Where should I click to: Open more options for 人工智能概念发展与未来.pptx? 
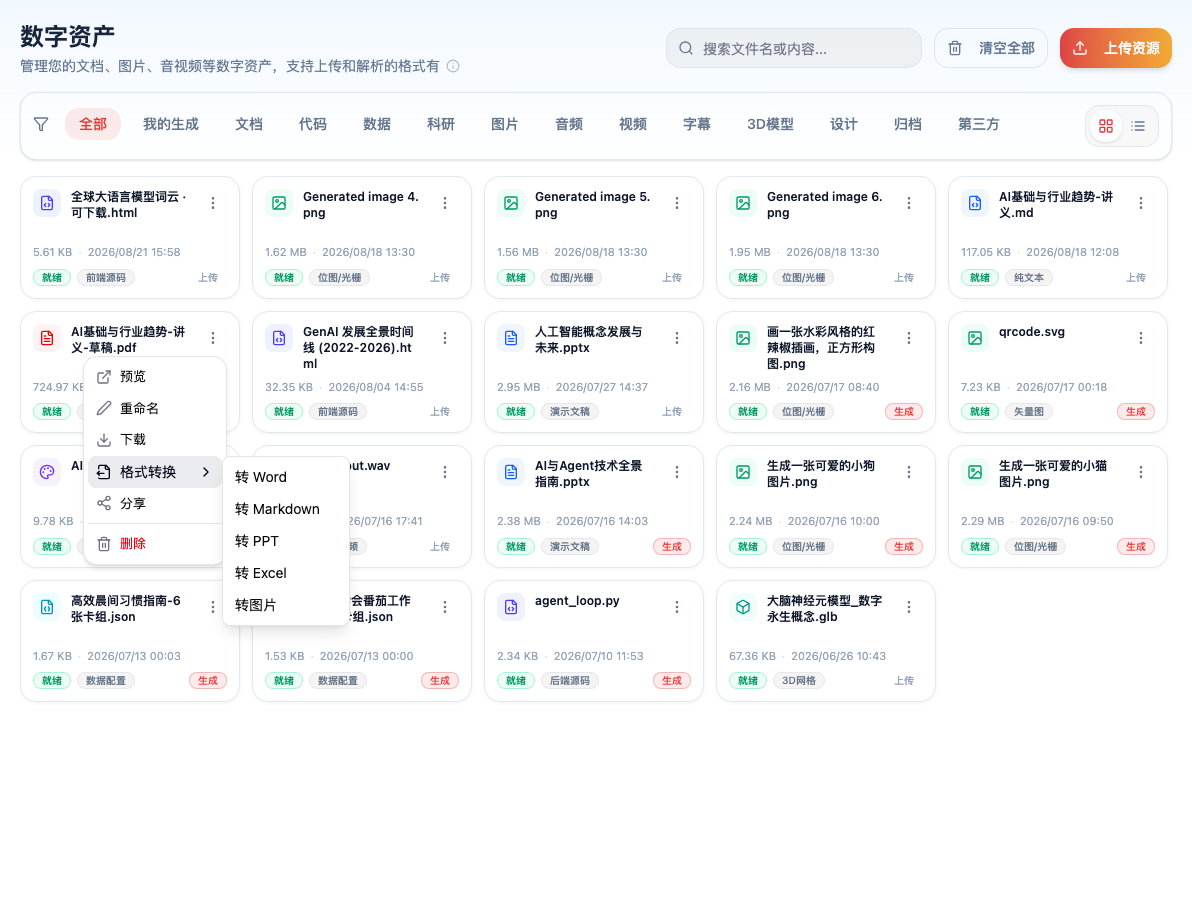click(x=677, y=338)
